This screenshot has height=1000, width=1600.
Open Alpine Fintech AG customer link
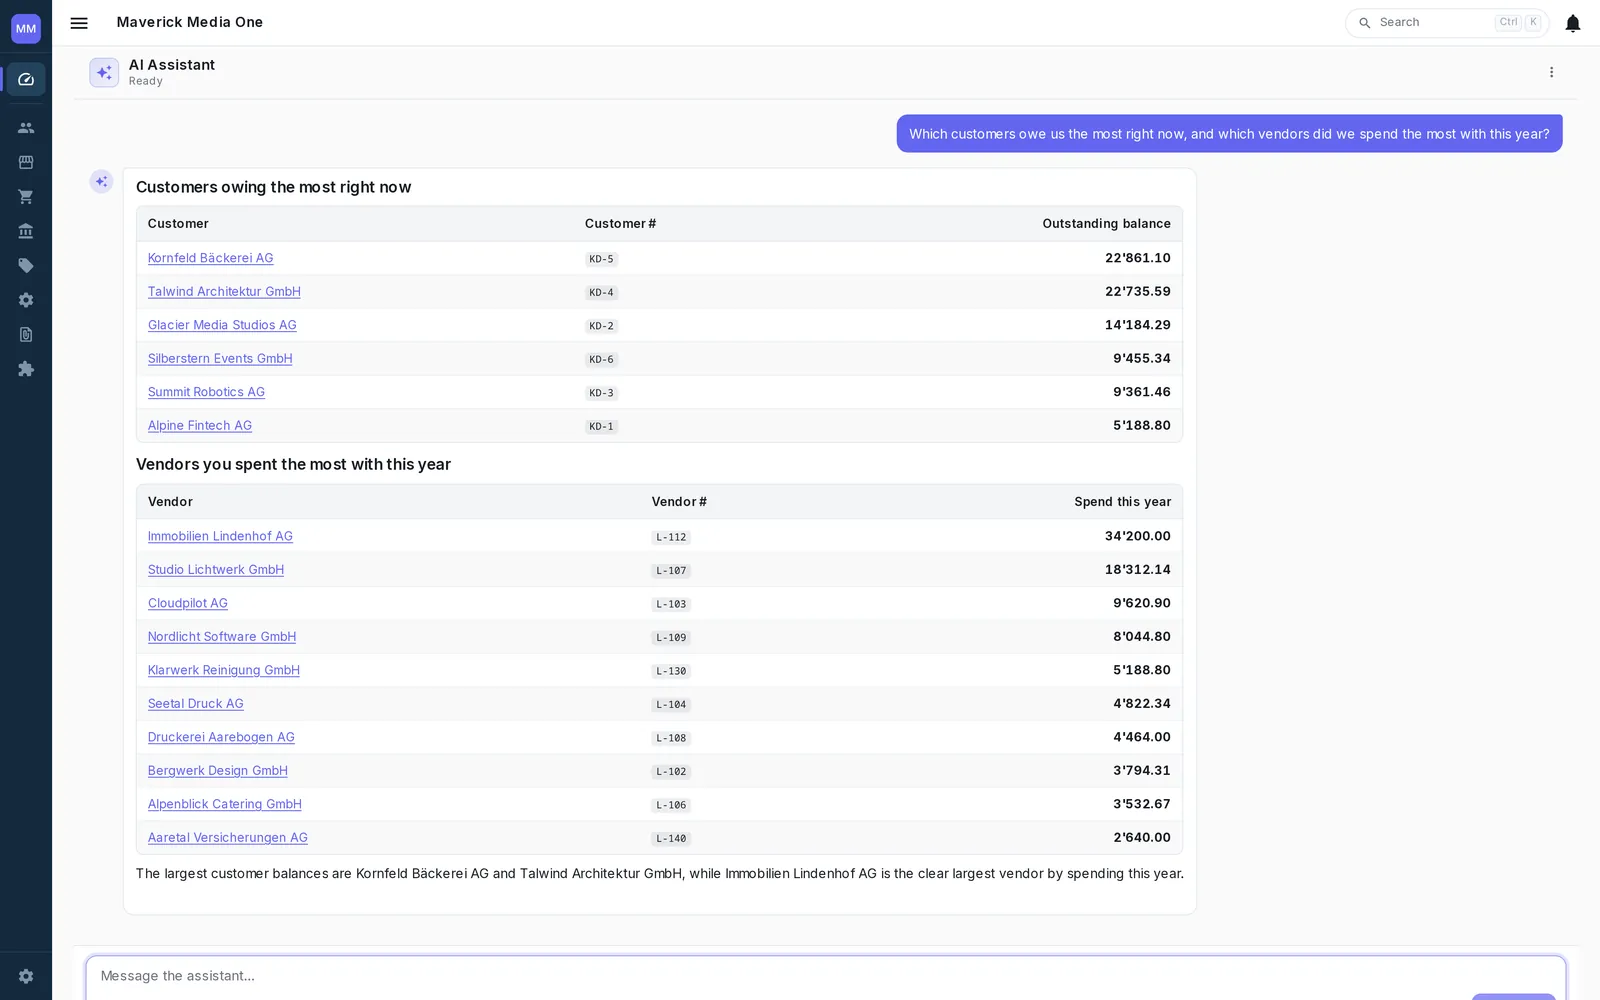tap(200, 426)
